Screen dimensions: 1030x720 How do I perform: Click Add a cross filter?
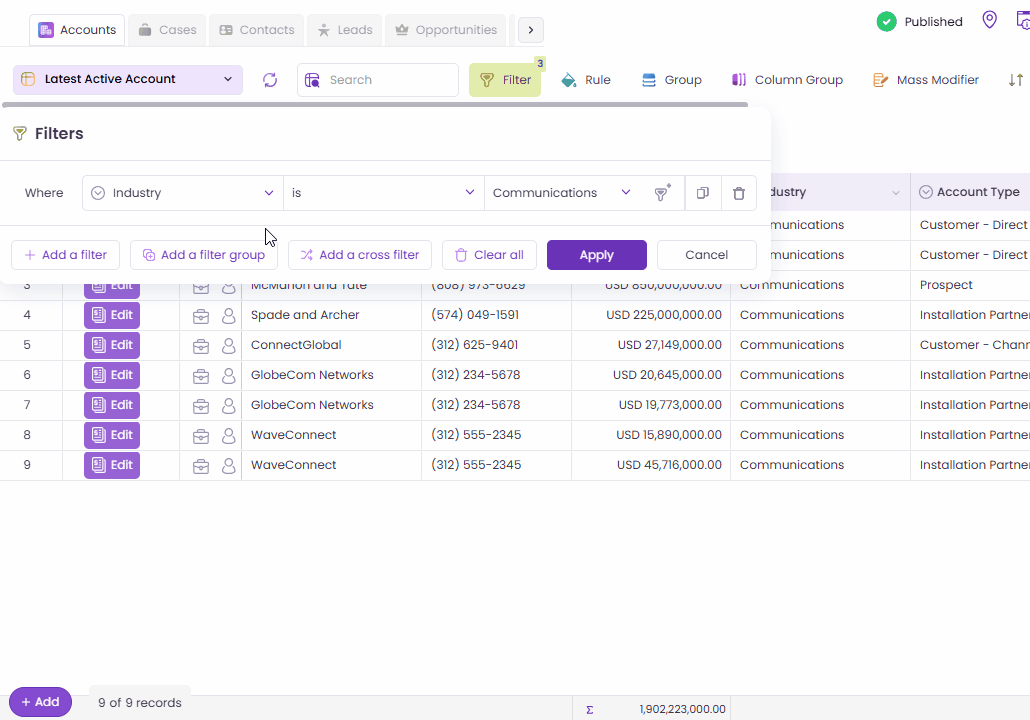click(360, 255)
